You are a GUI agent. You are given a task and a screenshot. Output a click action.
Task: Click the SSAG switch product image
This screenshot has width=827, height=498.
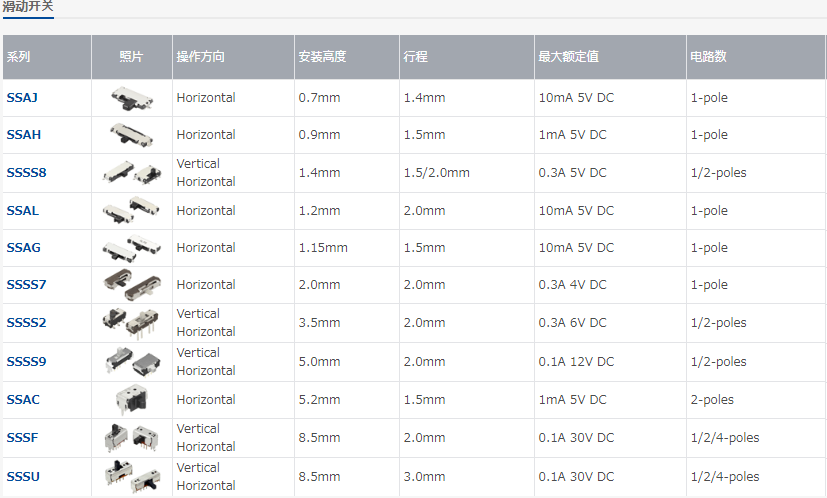point(130,248)
